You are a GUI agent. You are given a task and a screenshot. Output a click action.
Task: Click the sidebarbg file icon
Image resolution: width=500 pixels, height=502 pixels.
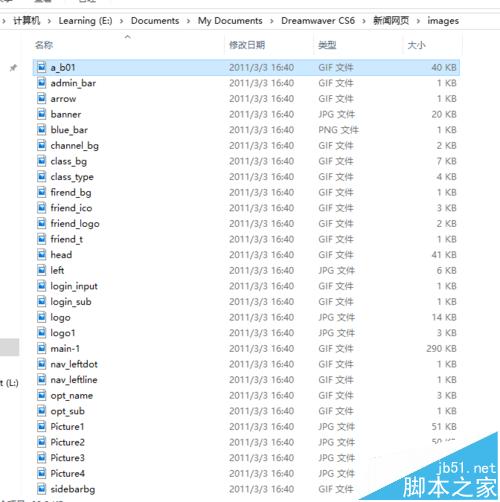tap(41, 489)
